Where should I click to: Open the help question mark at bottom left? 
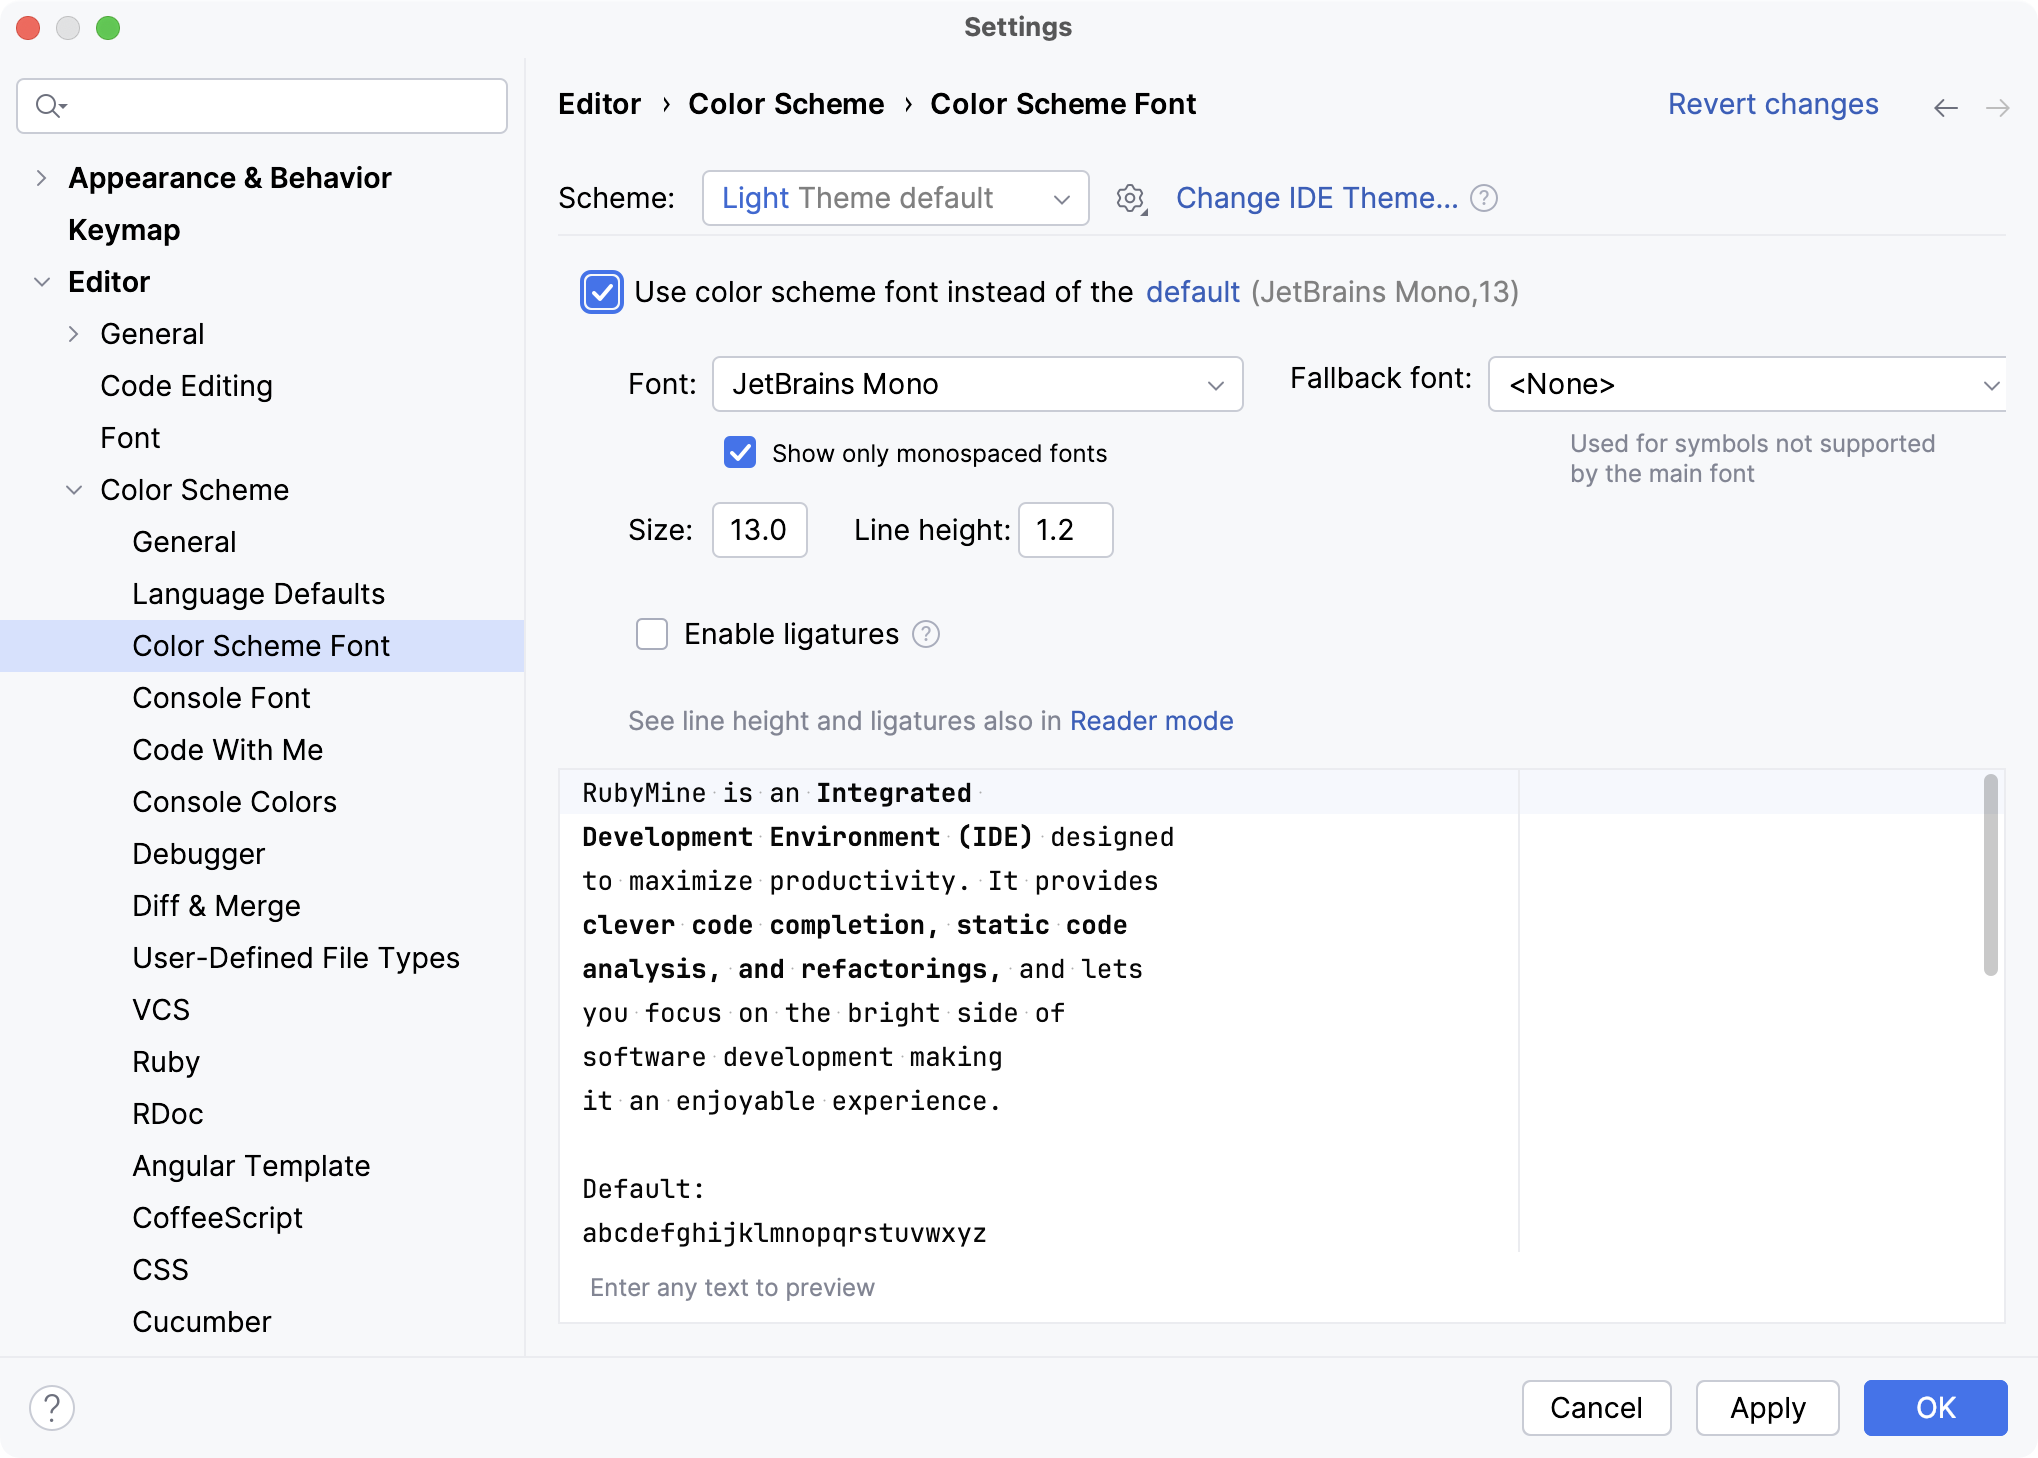pyautogui.click(x=50, y=1407)
